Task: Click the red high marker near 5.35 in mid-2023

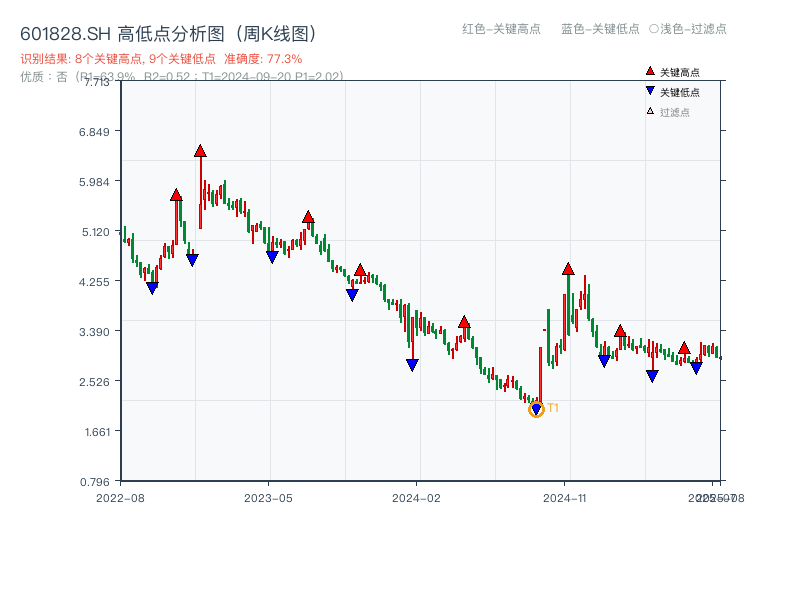Action: pos(308,217)
